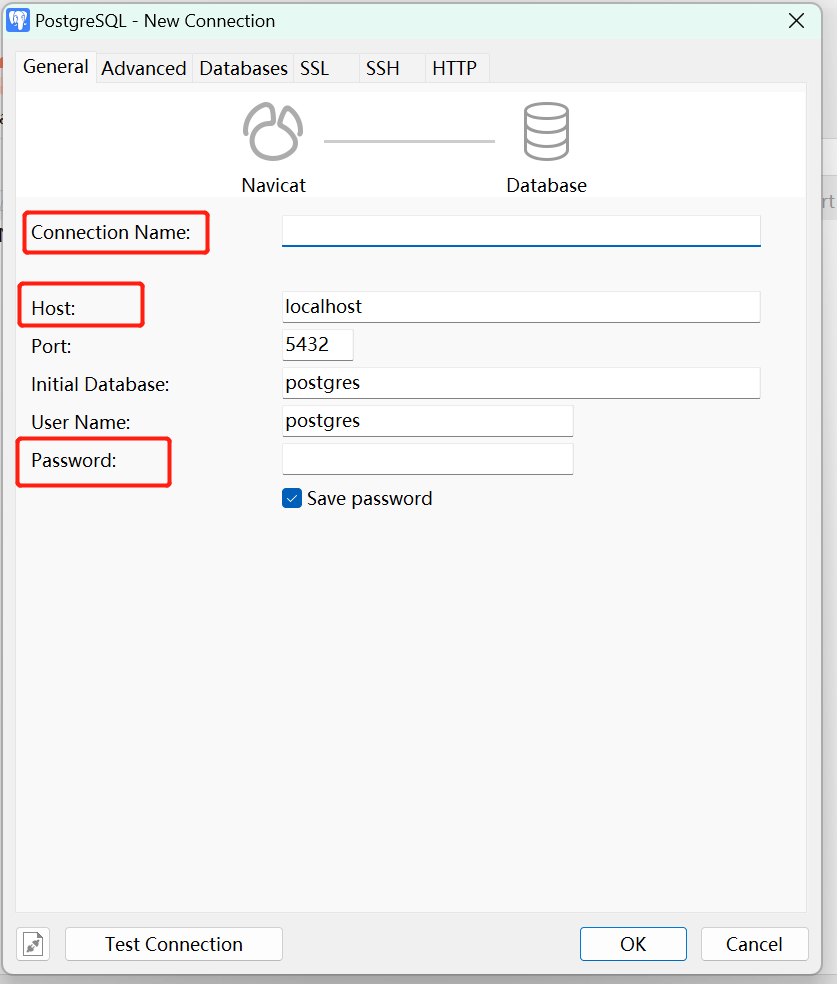This screenshot has height=984, width=837.
Task: Select the User Name input box
Action: click(x=427, y=421)
